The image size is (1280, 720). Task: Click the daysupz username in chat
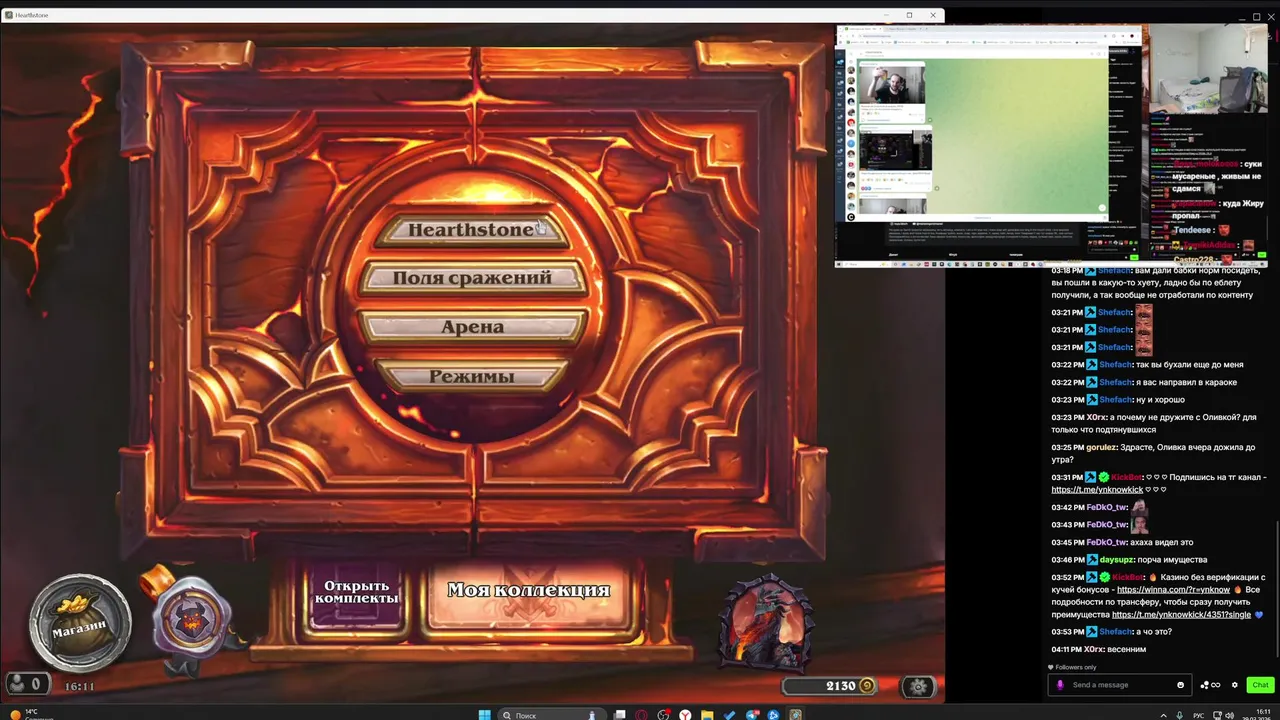(1117, 560)
